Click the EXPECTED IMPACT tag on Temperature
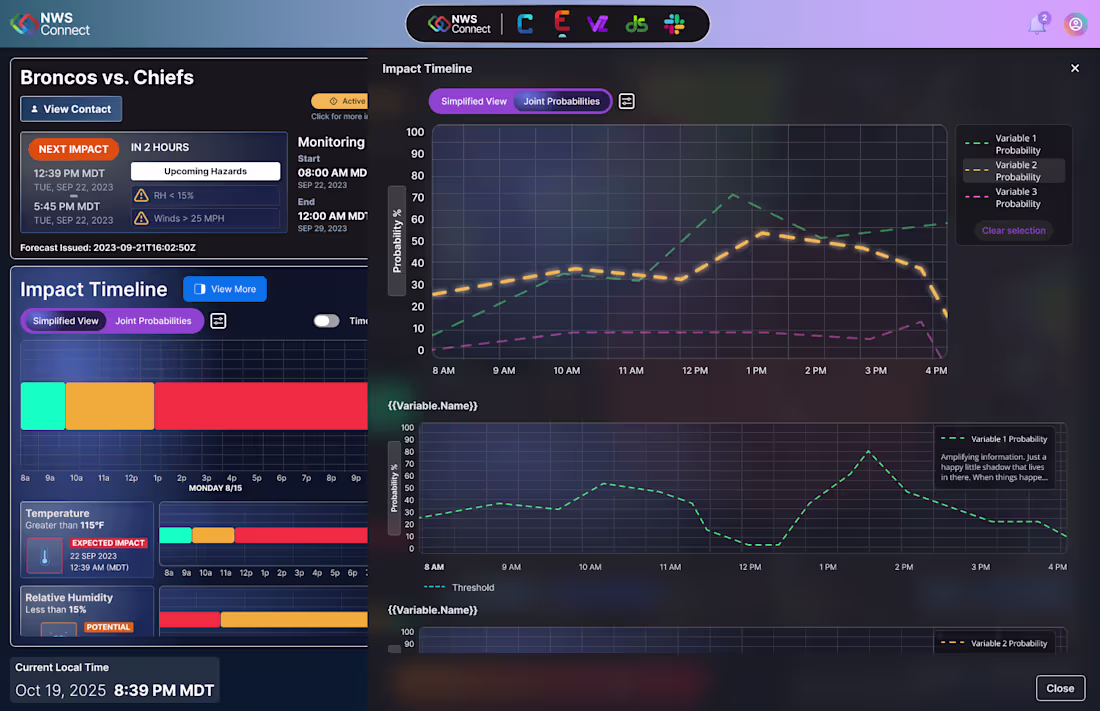The width and height of the screenshot is (1100, 711). (108, 543)
